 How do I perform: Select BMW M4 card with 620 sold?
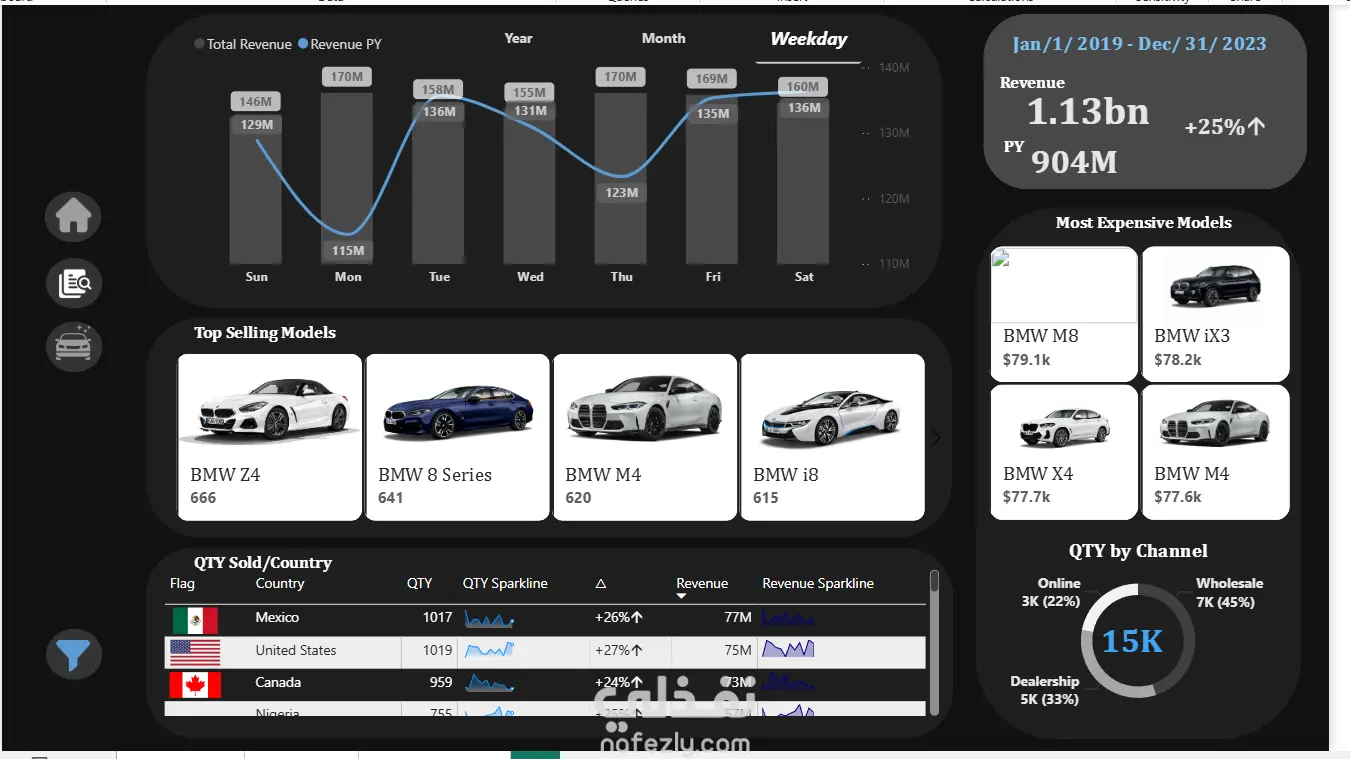(x=645, y=437)
